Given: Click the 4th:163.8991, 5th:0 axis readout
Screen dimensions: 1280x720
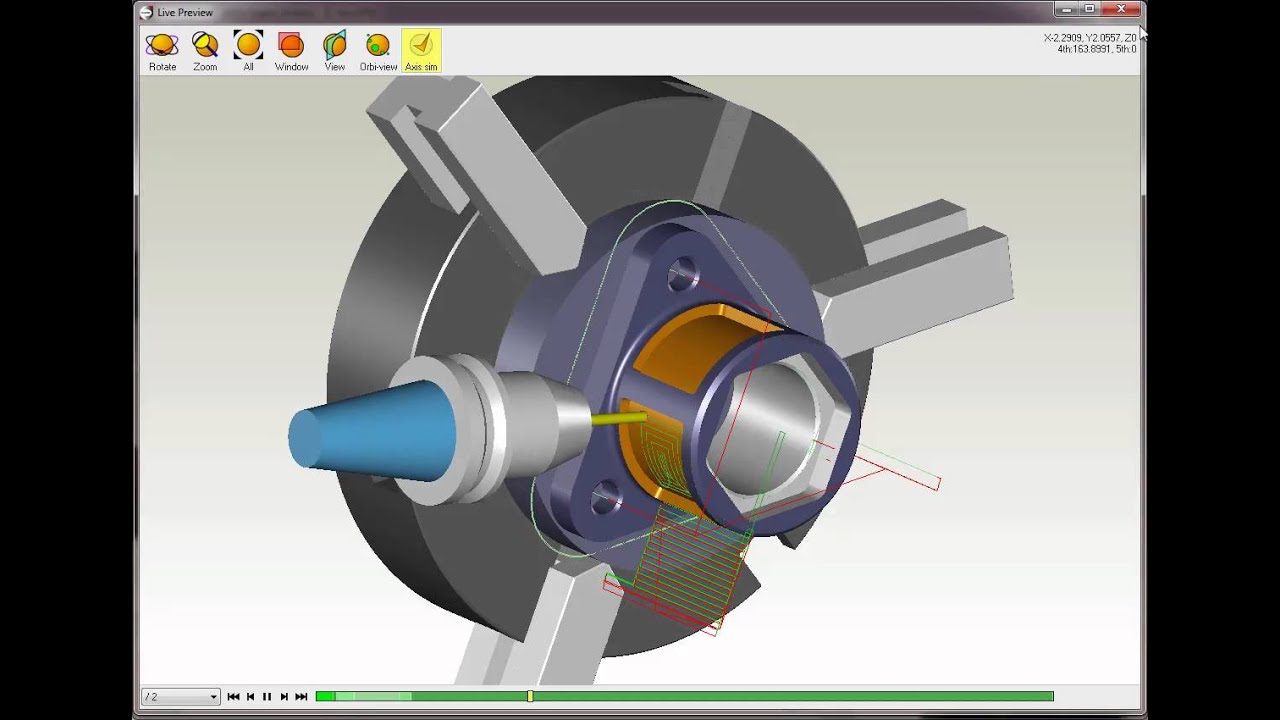Looking at the screenshot, I should pos(1097,49).
